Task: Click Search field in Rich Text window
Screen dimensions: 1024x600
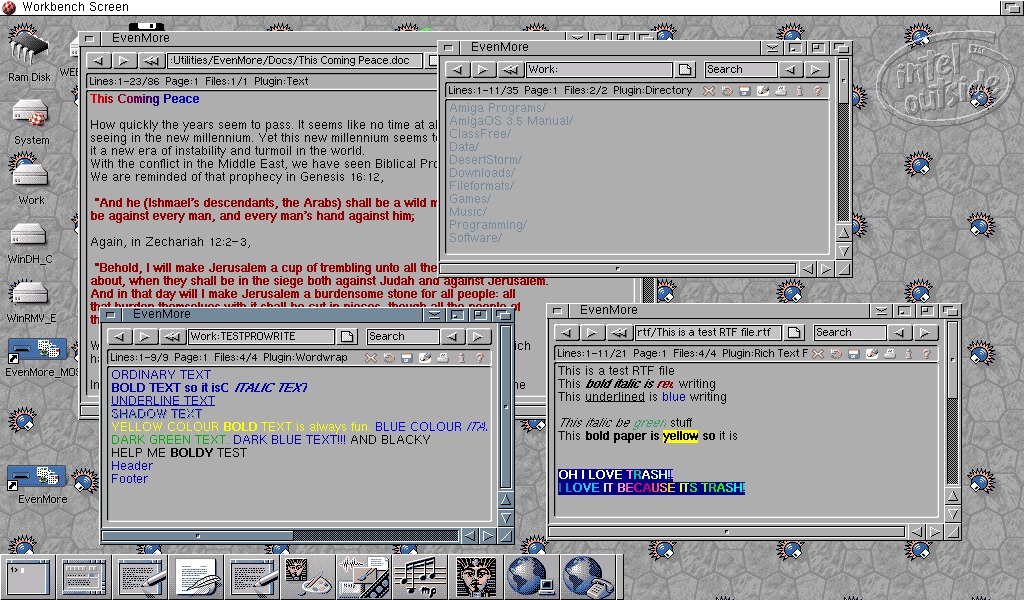Action: pos(849,333)
